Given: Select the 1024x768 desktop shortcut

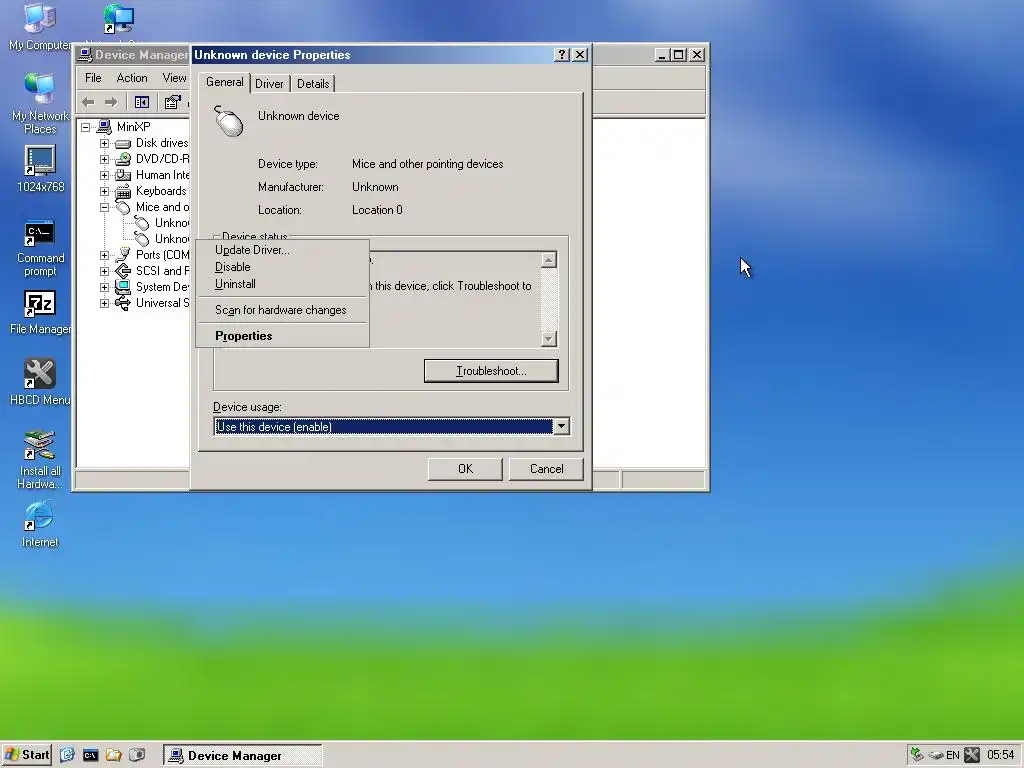Looking at the screenshot, I should click(x=40, y=168).
